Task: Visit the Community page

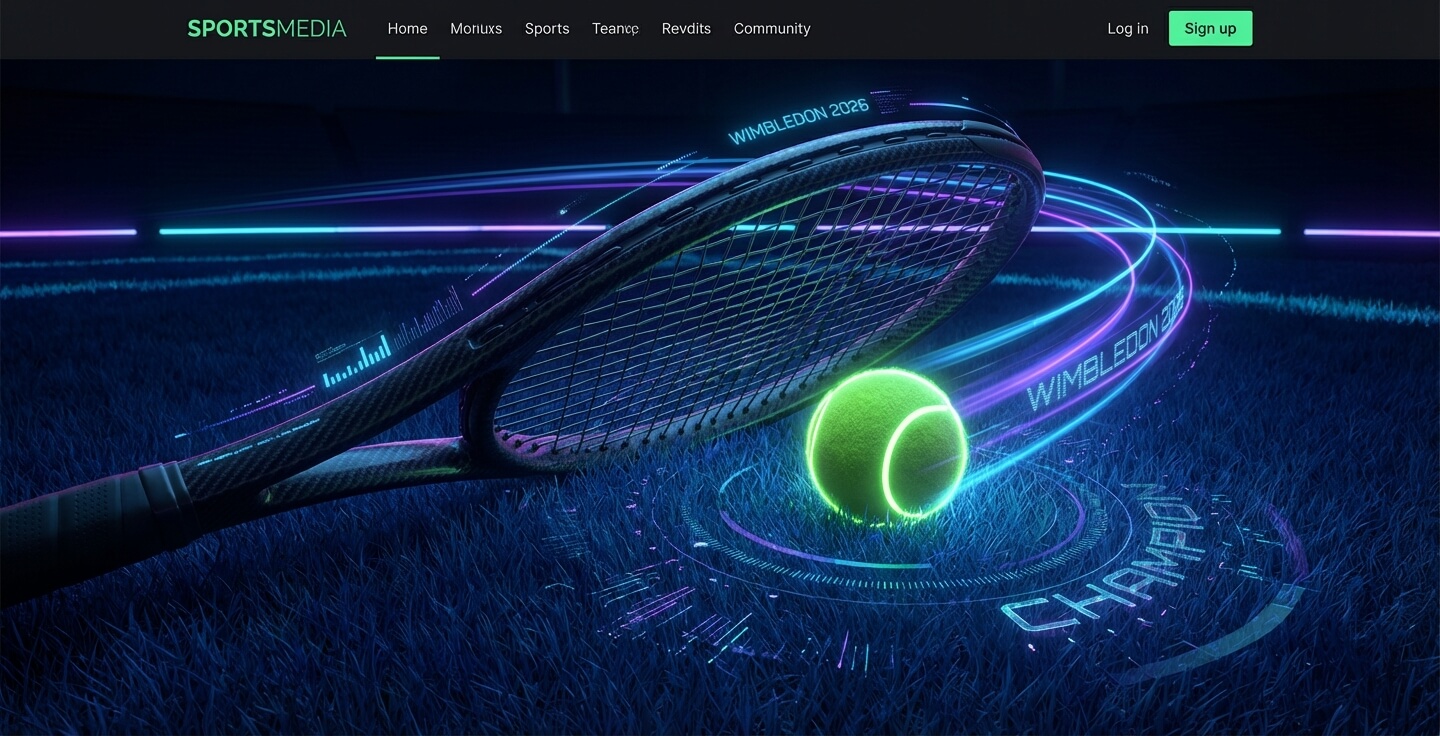Action: tap(772, 28)
